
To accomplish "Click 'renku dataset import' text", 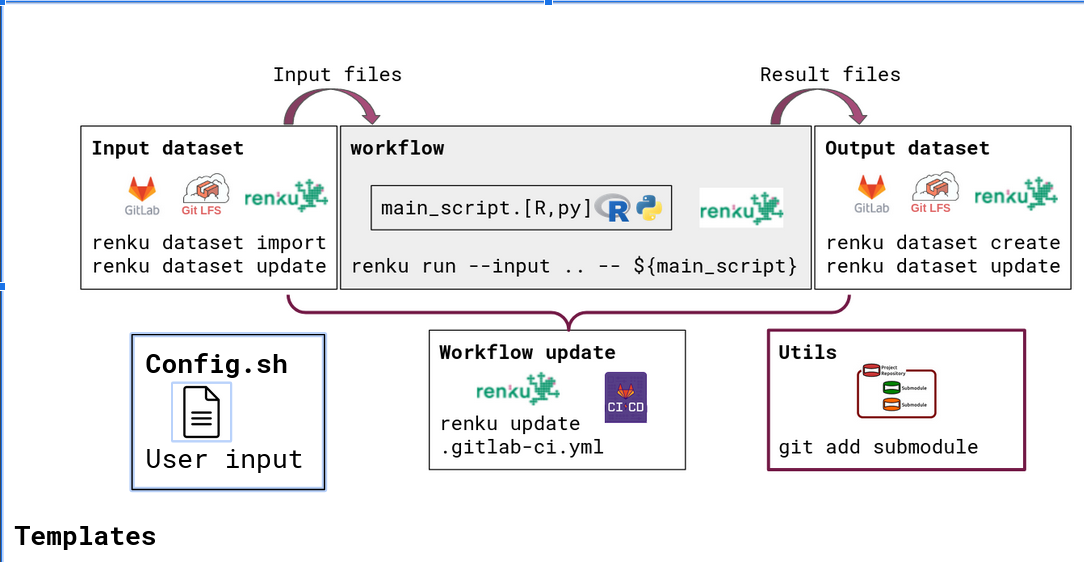I will pyautogui.click(x=209, y=243).
